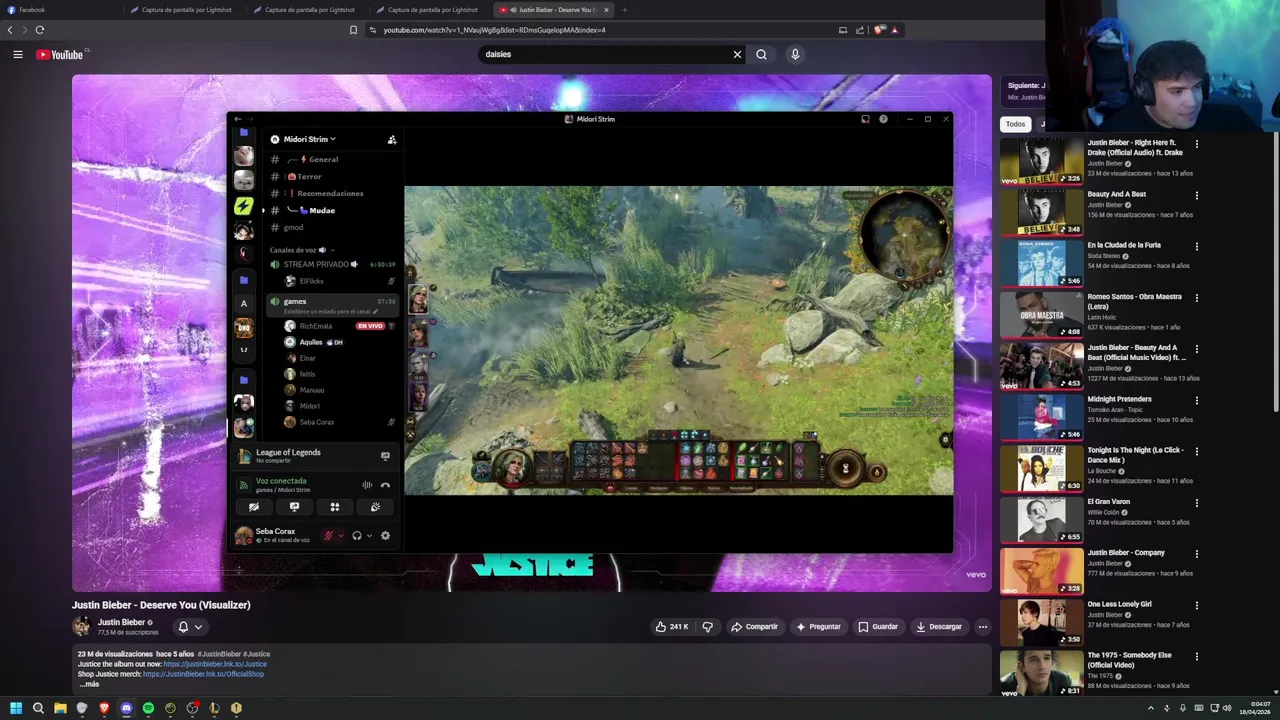
Task: Open more actions beside the Descargar button
Action: [x=982, y=627]
